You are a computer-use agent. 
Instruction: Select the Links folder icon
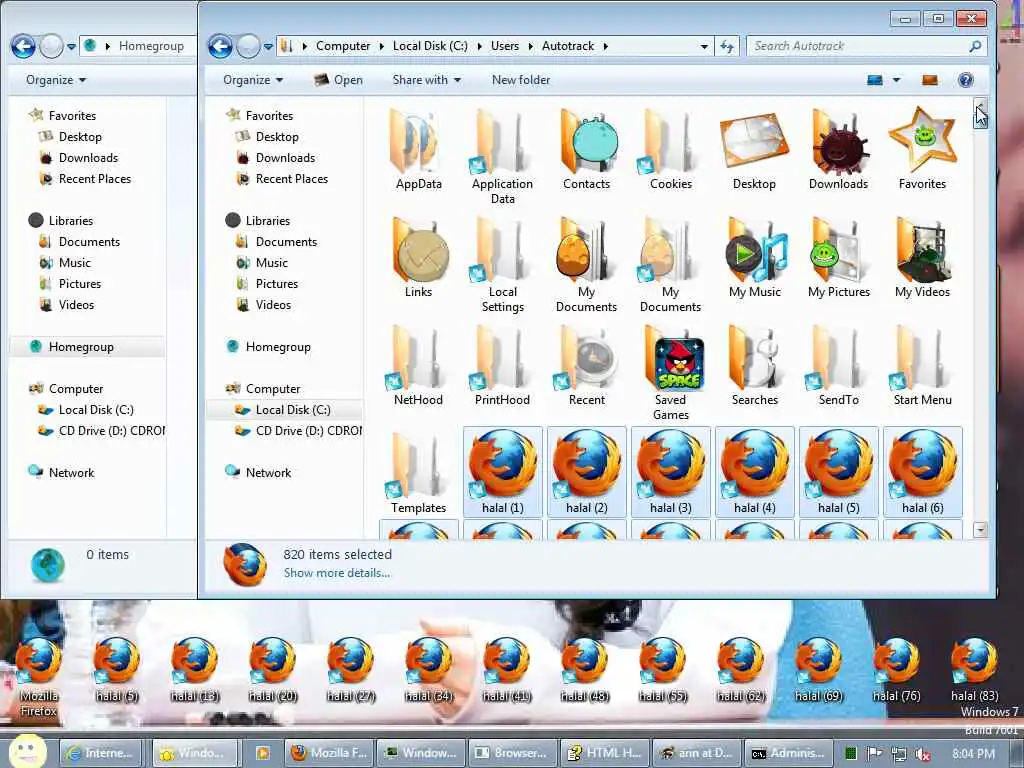click(418, 257)
